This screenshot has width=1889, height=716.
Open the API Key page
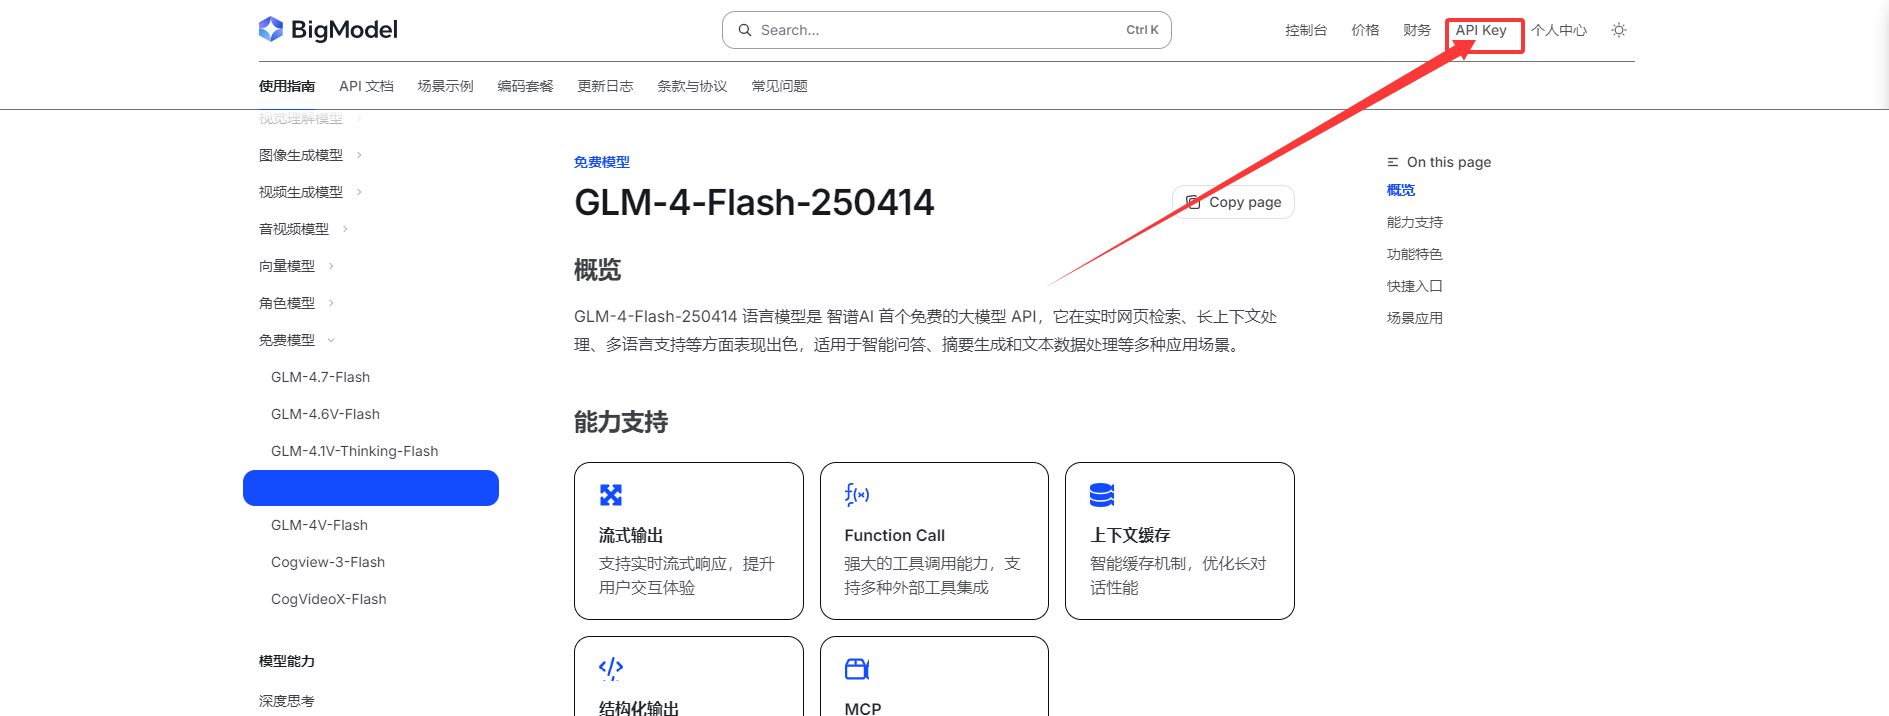[1481, 30]
